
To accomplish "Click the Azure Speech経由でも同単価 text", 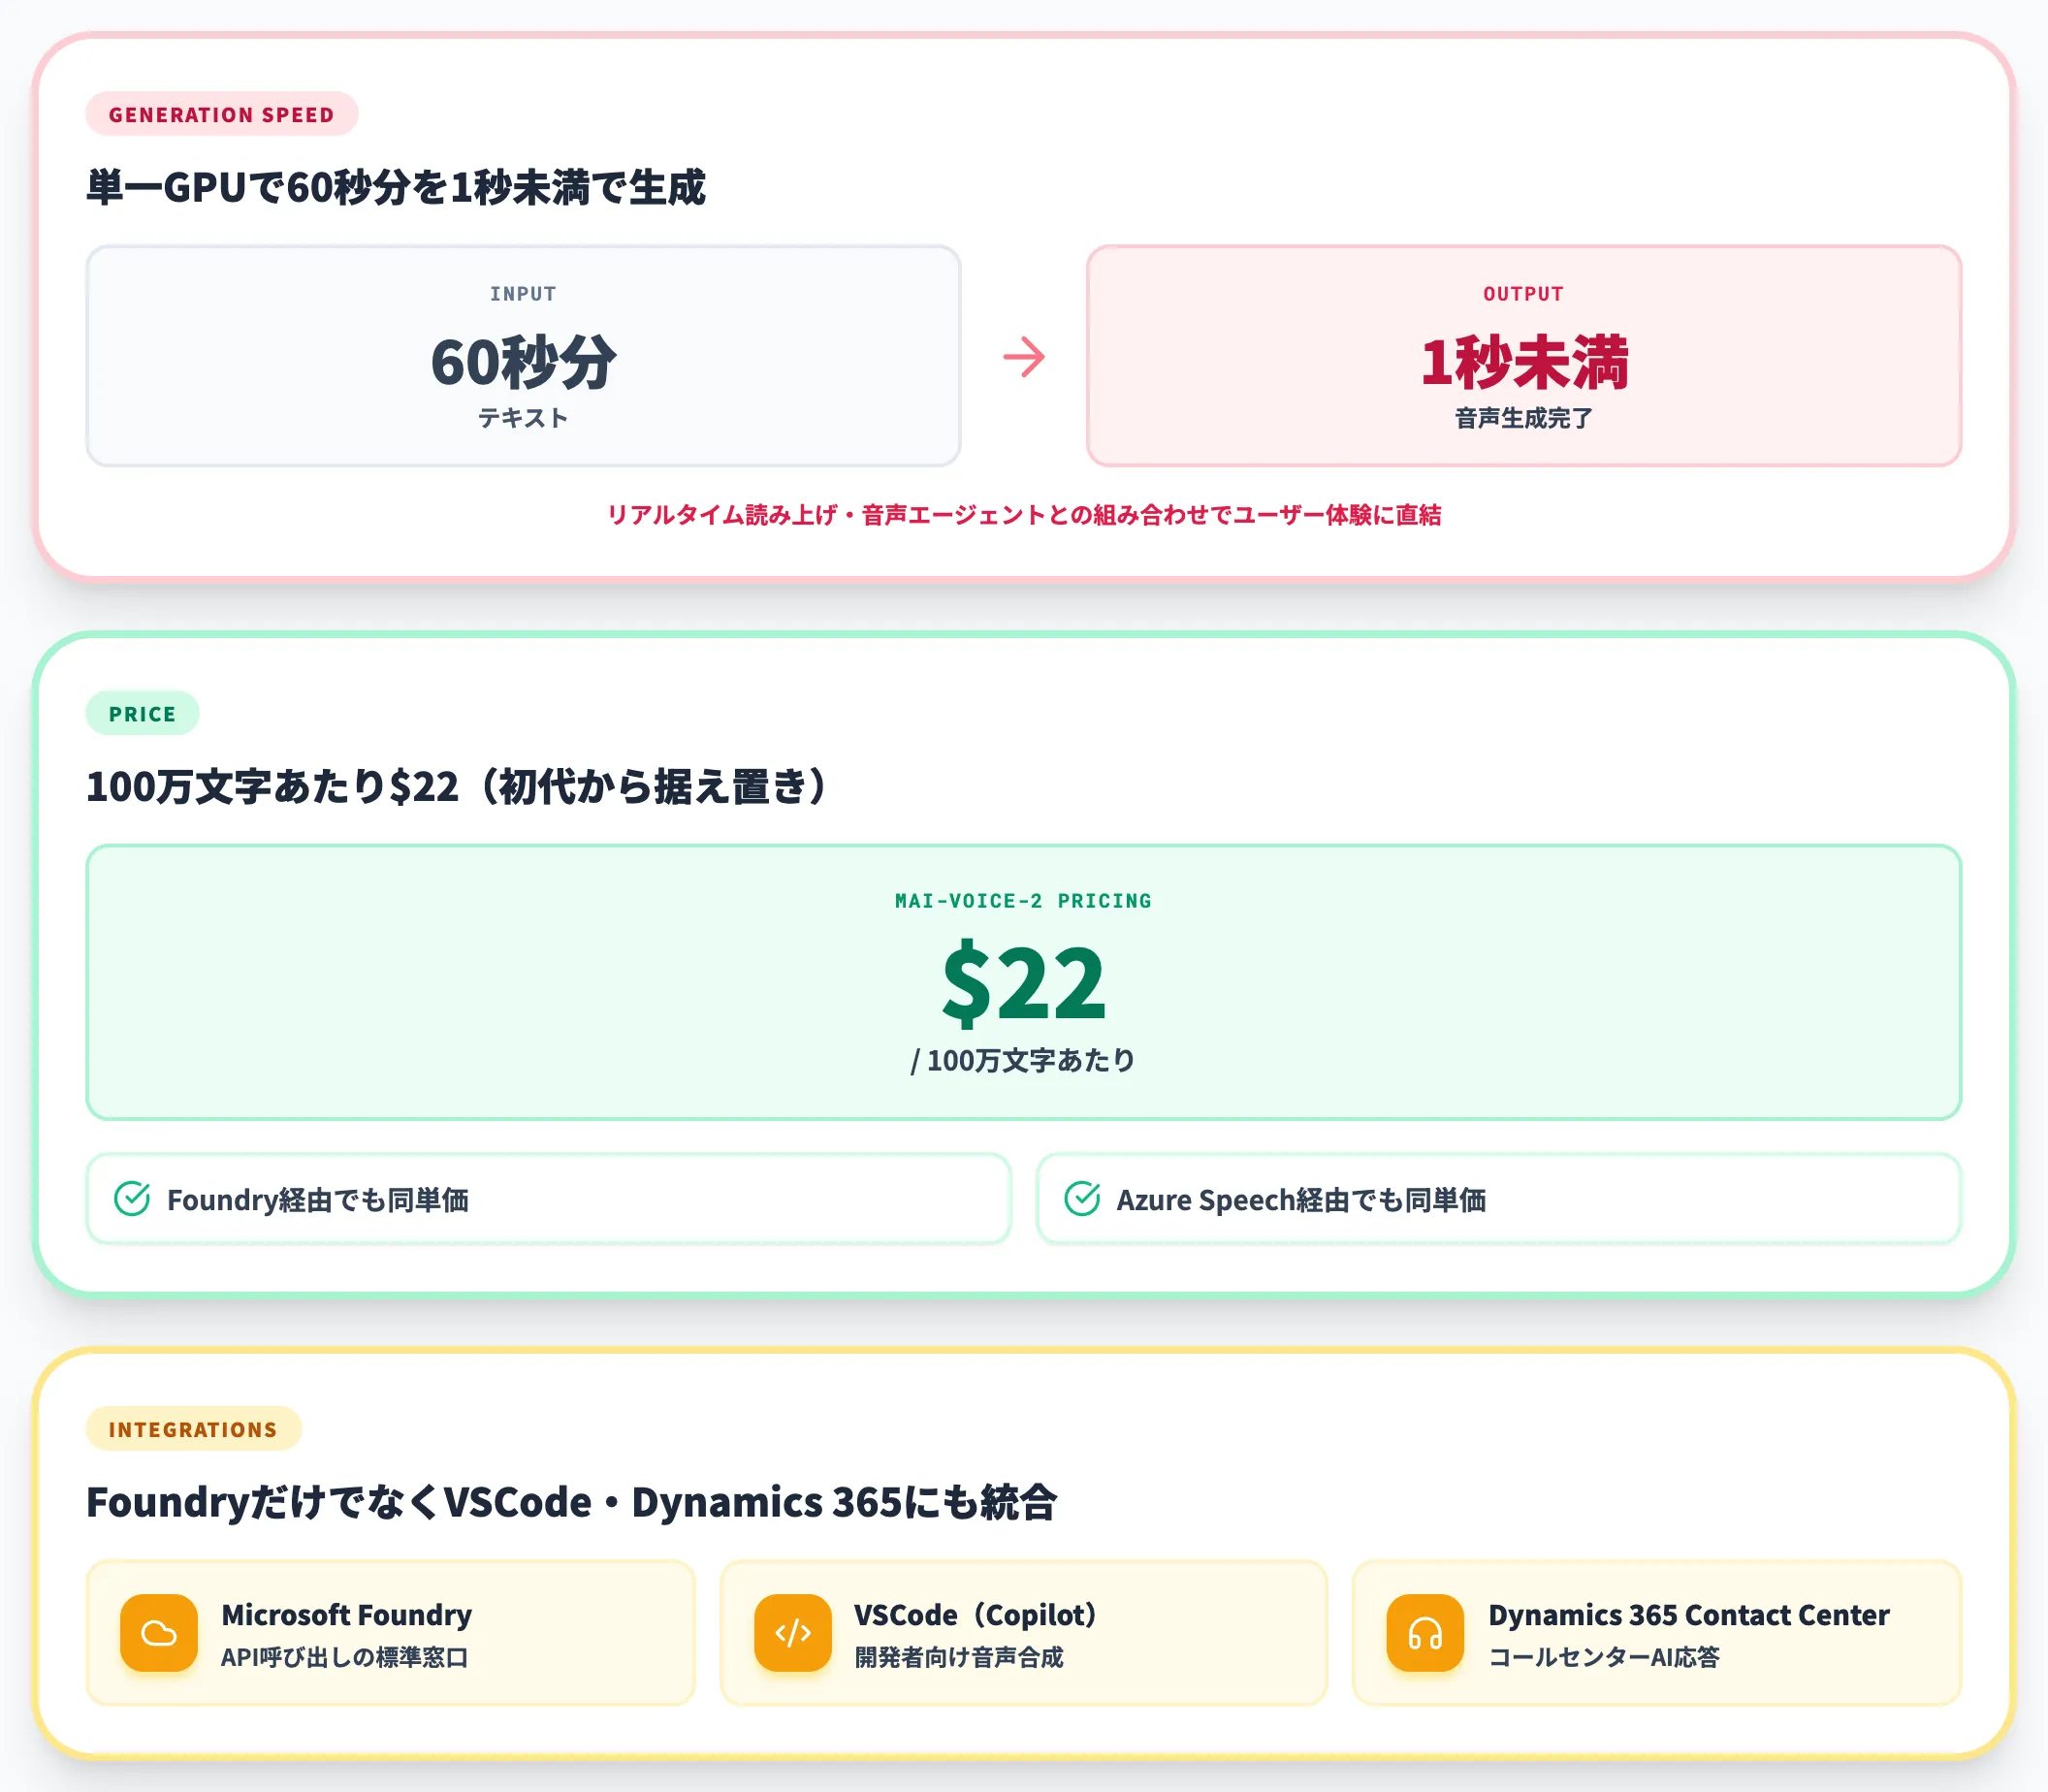I will (x=1301, y=1199).
